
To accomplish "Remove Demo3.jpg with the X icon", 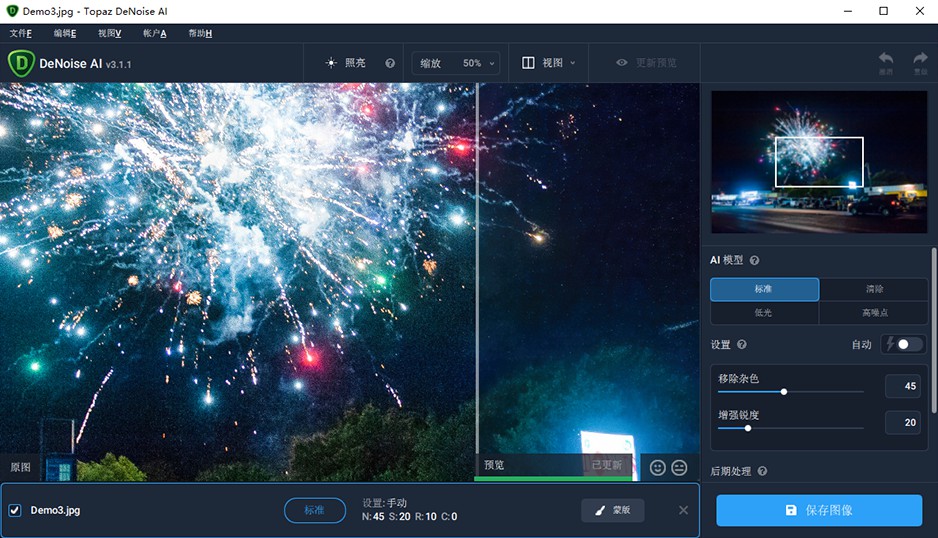I will [683, 510].
